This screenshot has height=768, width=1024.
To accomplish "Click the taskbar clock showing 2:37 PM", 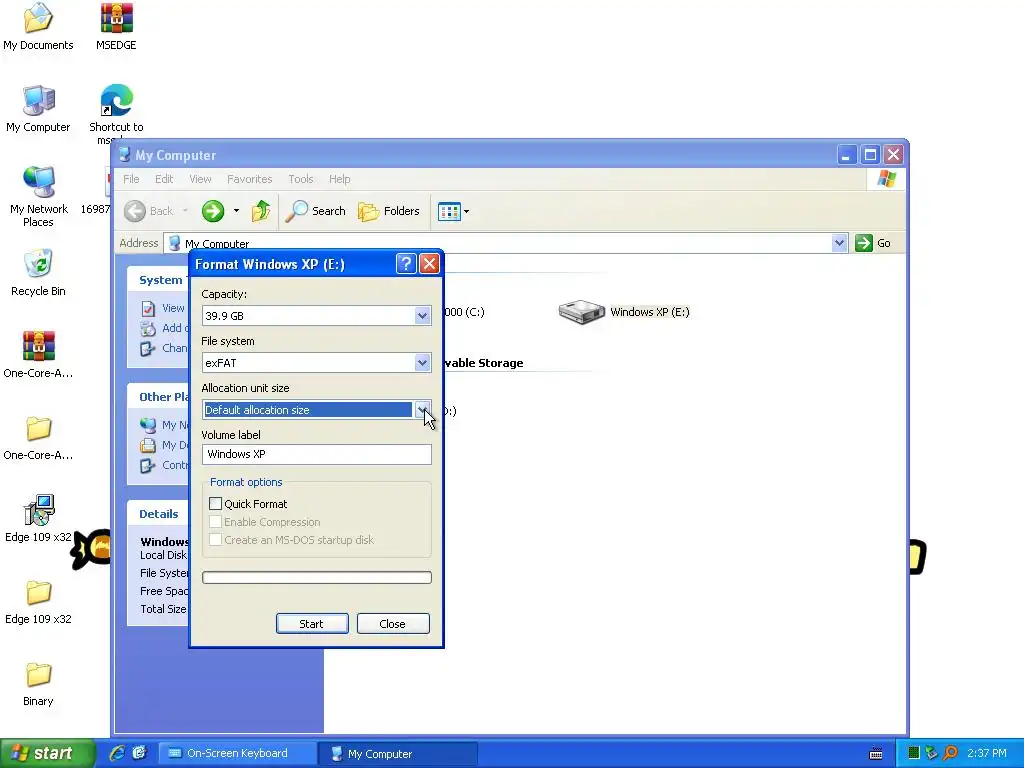I will [987, 754].
